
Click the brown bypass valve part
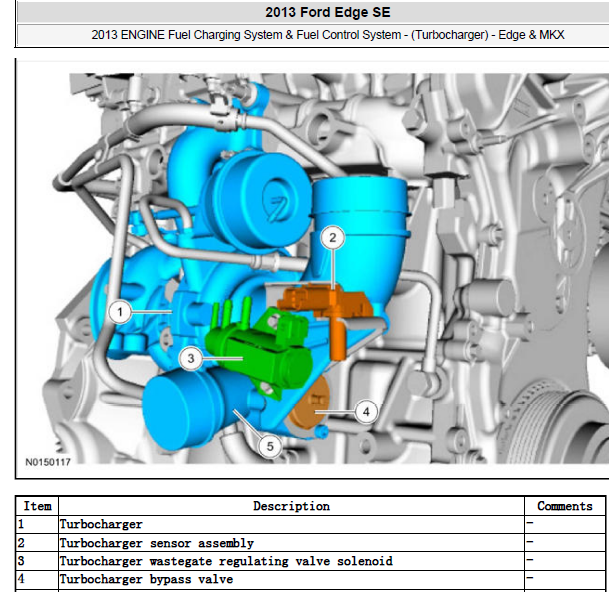(309, 404)
